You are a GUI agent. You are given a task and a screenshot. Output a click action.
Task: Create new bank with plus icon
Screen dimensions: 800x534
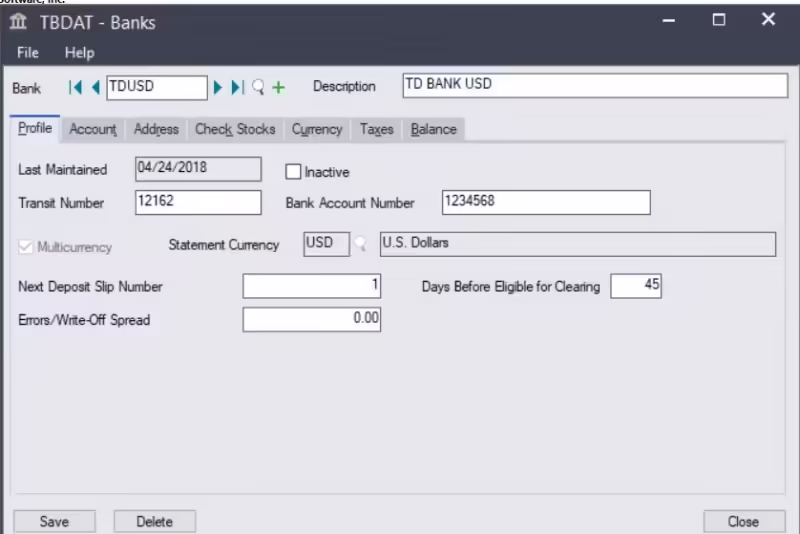(x=279, y=88)
